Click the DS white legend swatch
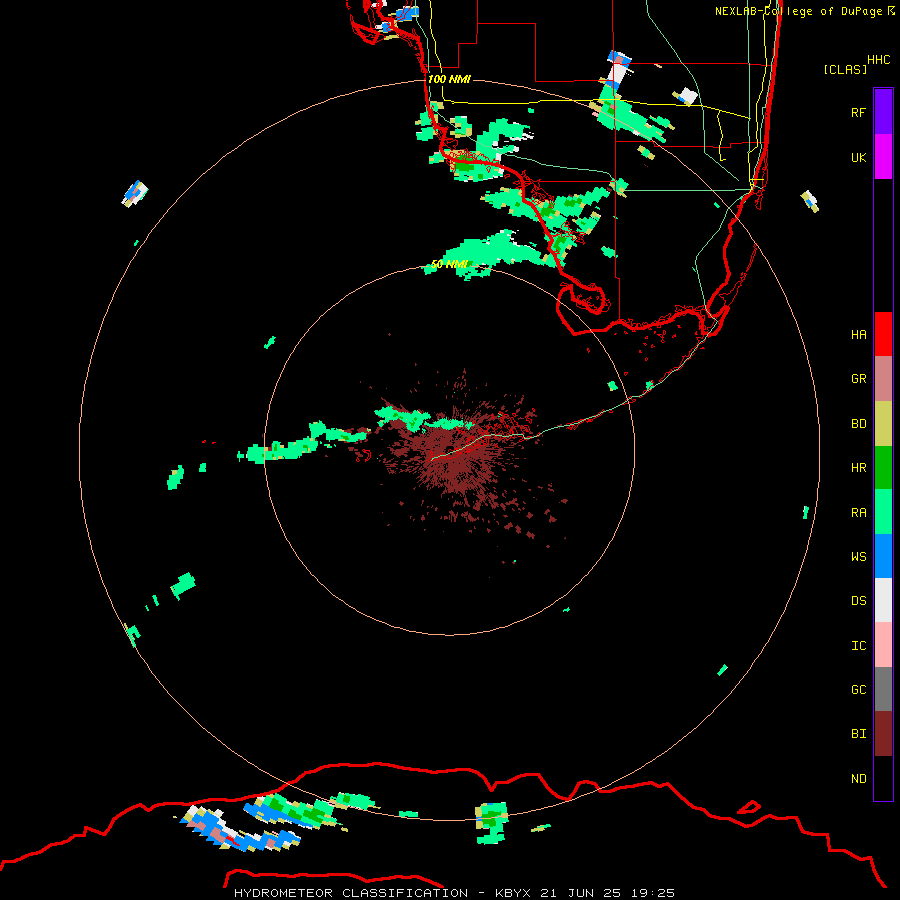The height and width of the screenshot is (900, 900). coord(883,600)
